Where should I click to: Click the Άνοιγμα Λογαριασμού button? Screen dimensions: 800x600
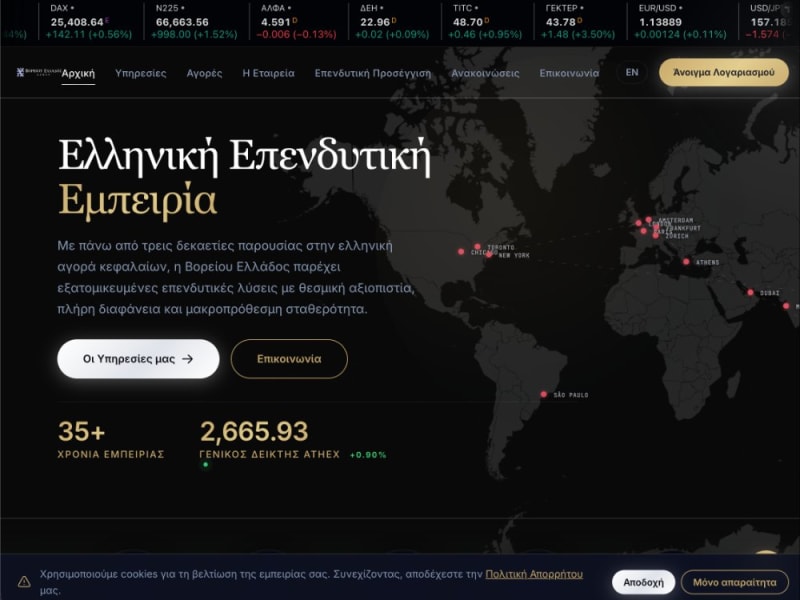click(x=723, y=72)
